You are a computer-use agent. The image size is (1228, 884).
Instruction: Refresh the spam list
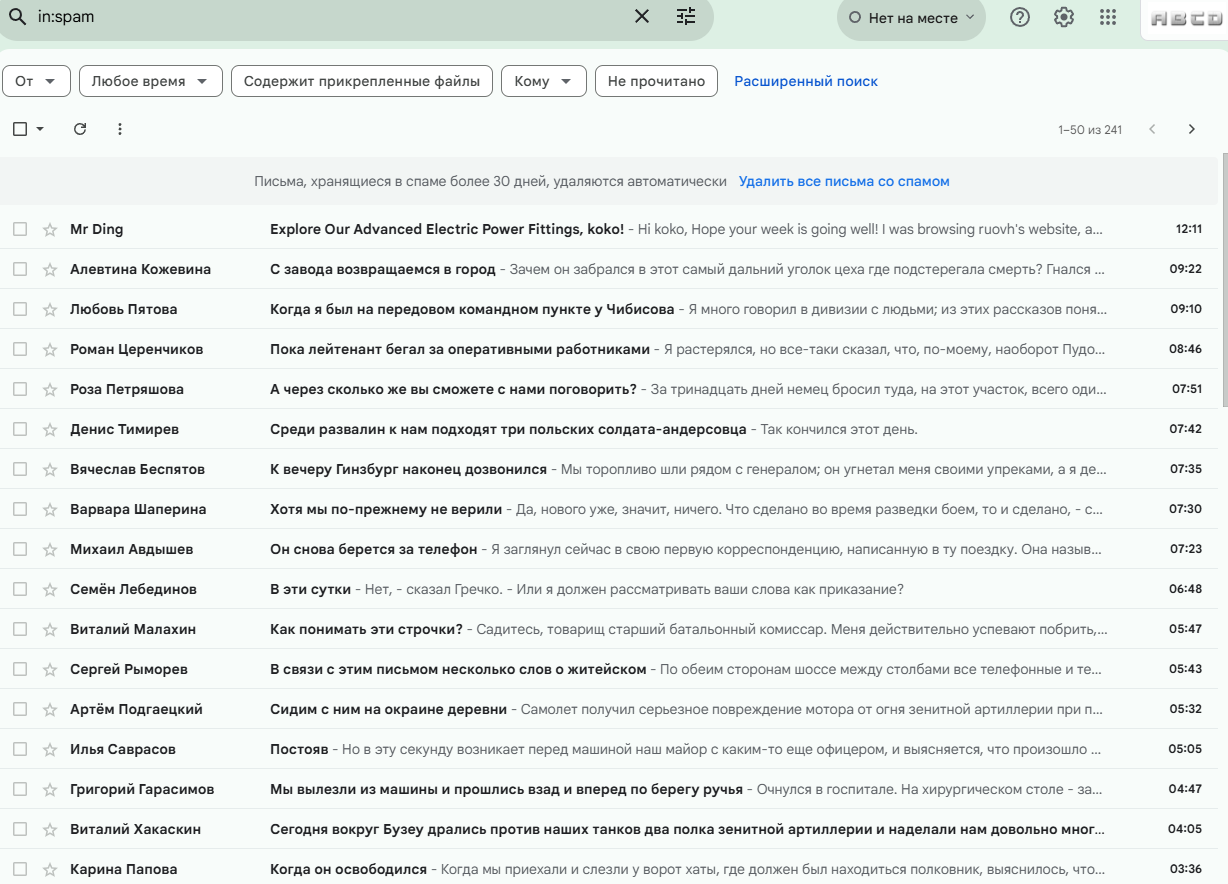point(80,129)
